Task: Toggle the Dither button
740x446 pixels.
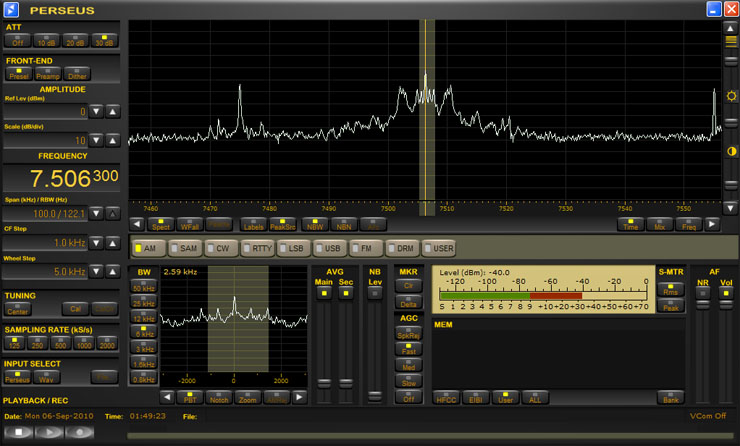Action: coord(77,74)
